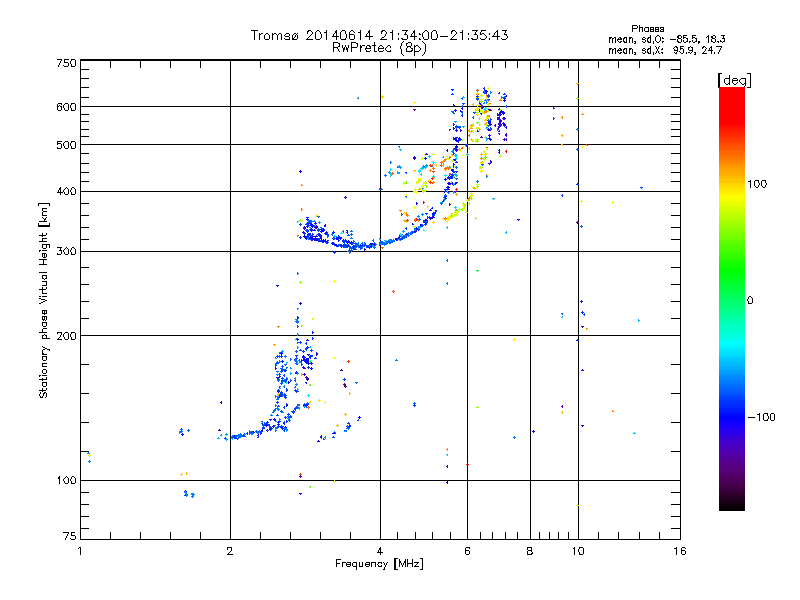The height and width of the screenshot is (600, 800).
Task: Click the y-axis tick label '400'
Action: pyautogui.click(x=66, y=191)
